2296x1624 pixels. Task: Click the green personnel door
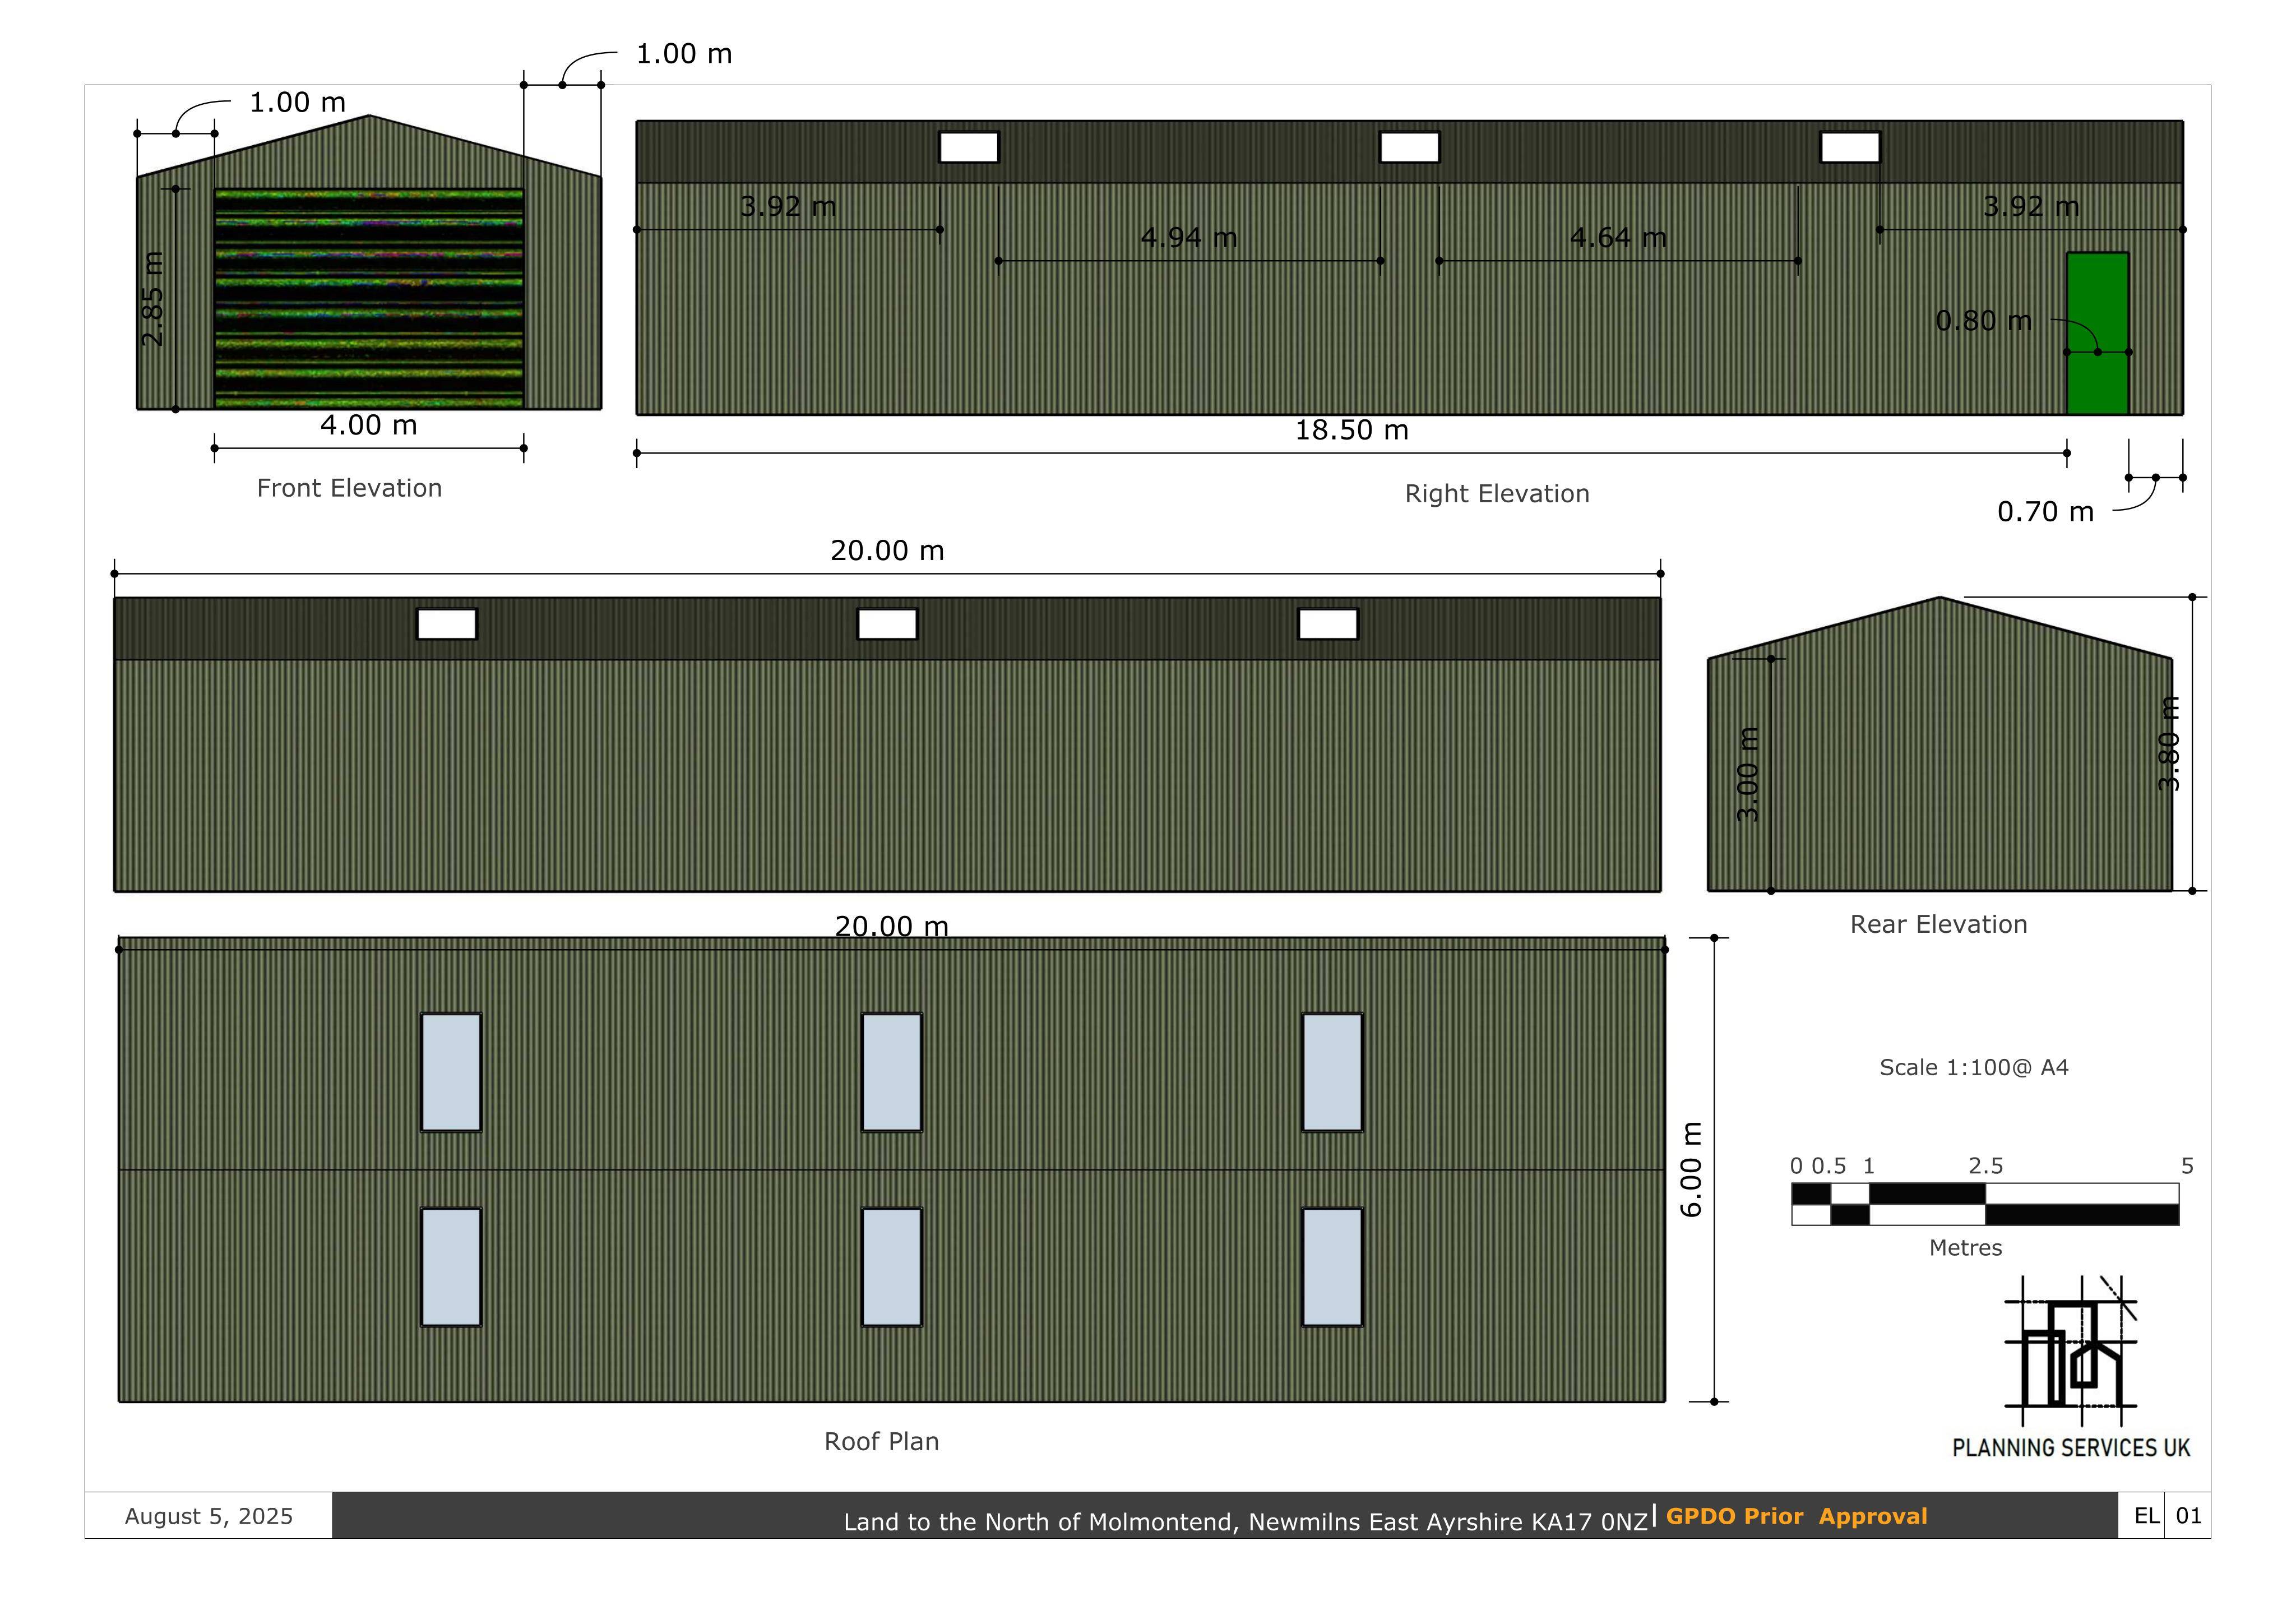(2097, 333)
